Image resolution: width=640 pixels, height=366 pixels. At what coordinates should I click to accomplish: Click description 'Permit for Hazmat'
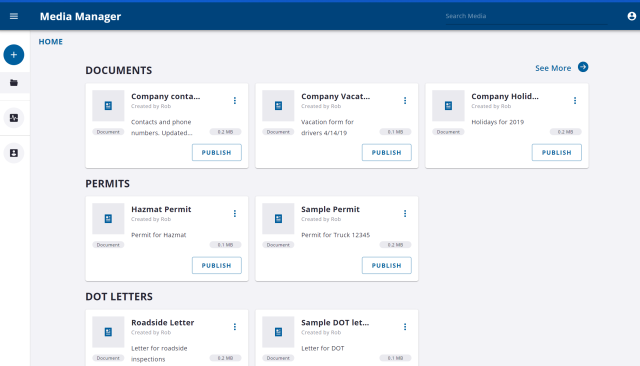[x=159, y=235]
